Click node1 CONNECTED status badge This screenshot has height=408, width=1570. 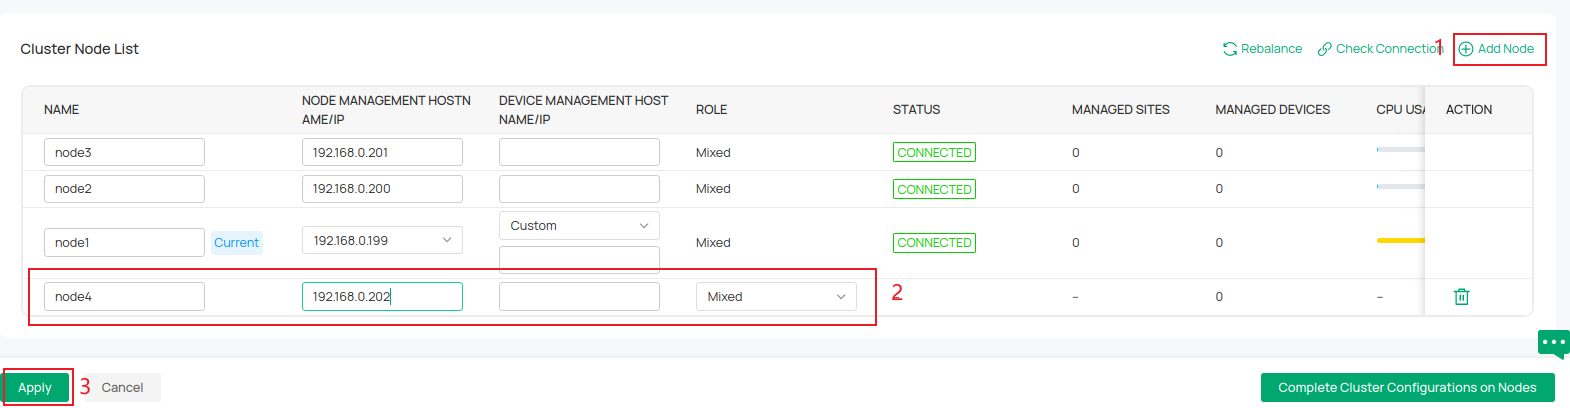point(934,243)
